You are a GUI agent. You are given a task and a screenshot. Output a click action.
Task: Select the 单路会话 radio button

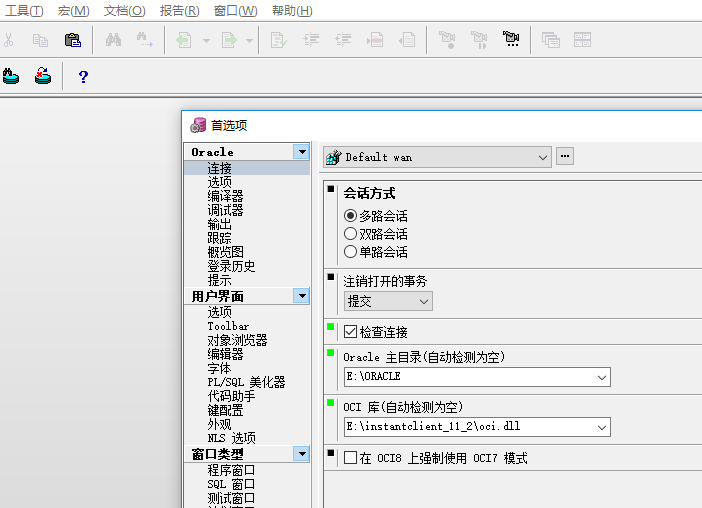coord(350,252)
